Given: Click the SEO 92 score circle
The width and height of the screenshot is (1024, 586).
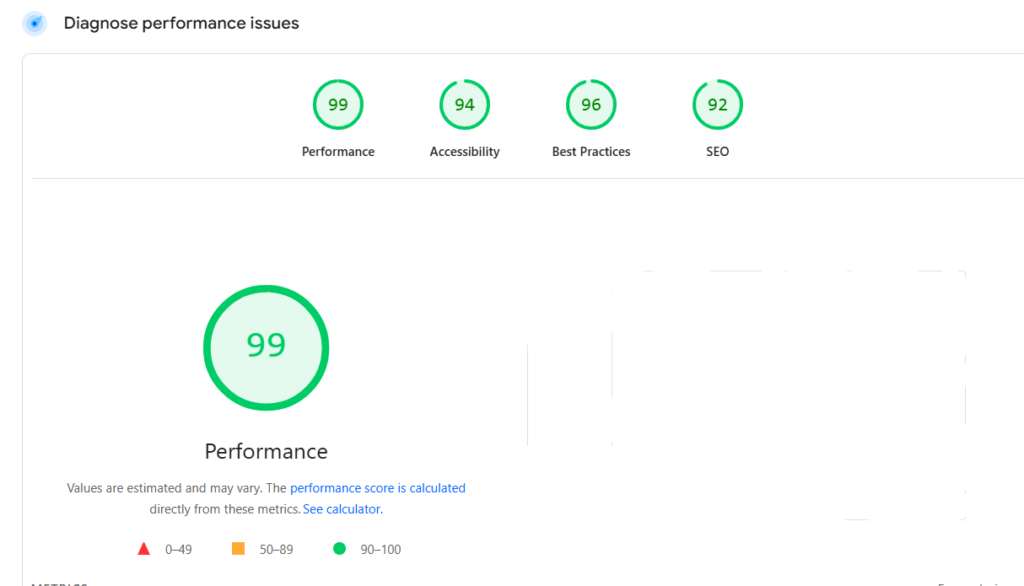Looking at the screenshot, I should coord(717,104).
